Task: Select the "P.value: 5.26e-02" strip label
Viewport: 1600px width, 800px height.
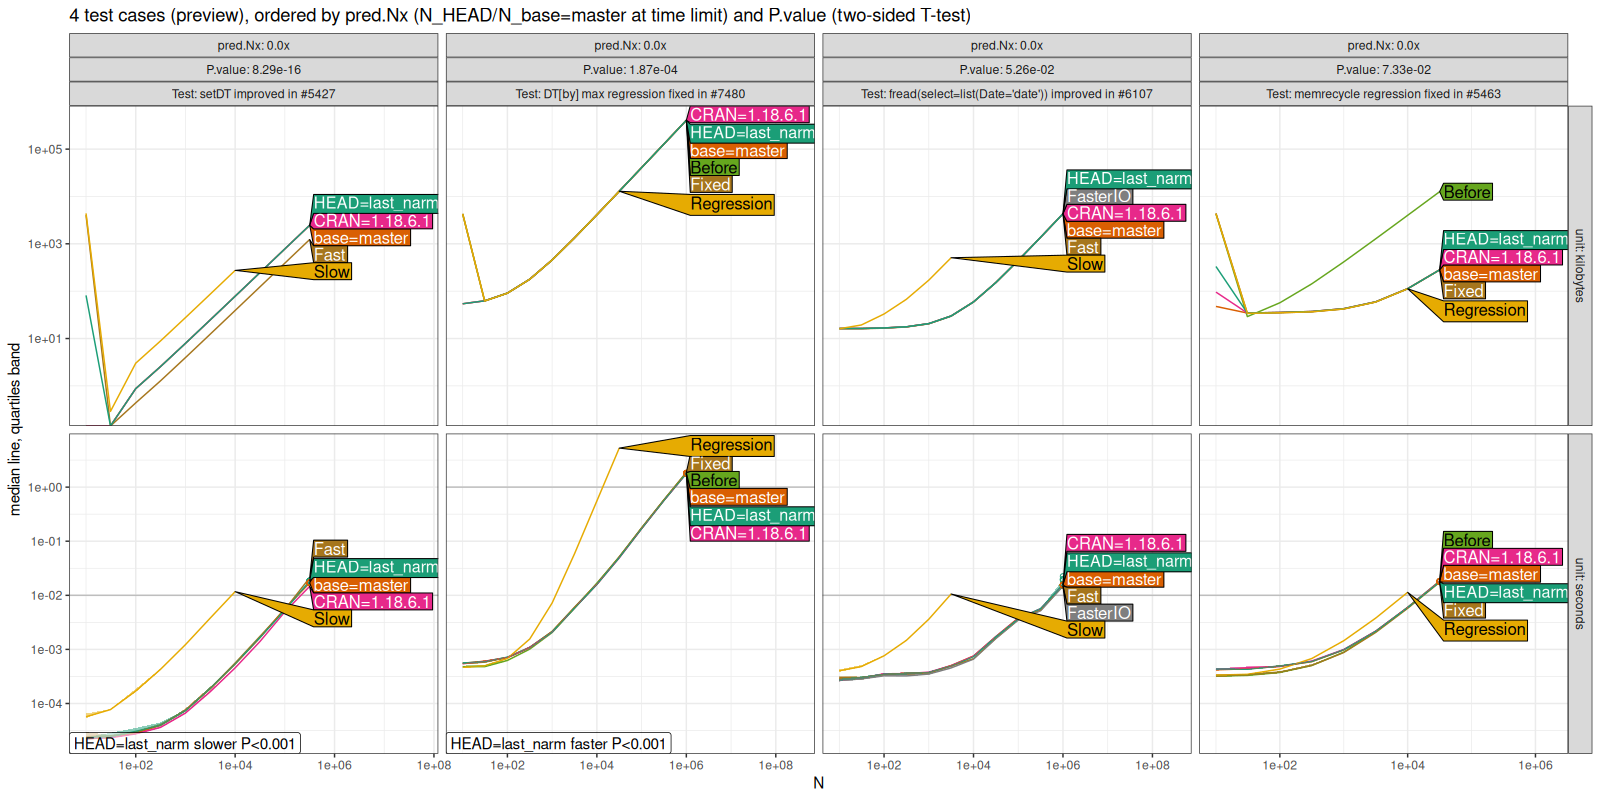Action: [x=1007, y=70]
